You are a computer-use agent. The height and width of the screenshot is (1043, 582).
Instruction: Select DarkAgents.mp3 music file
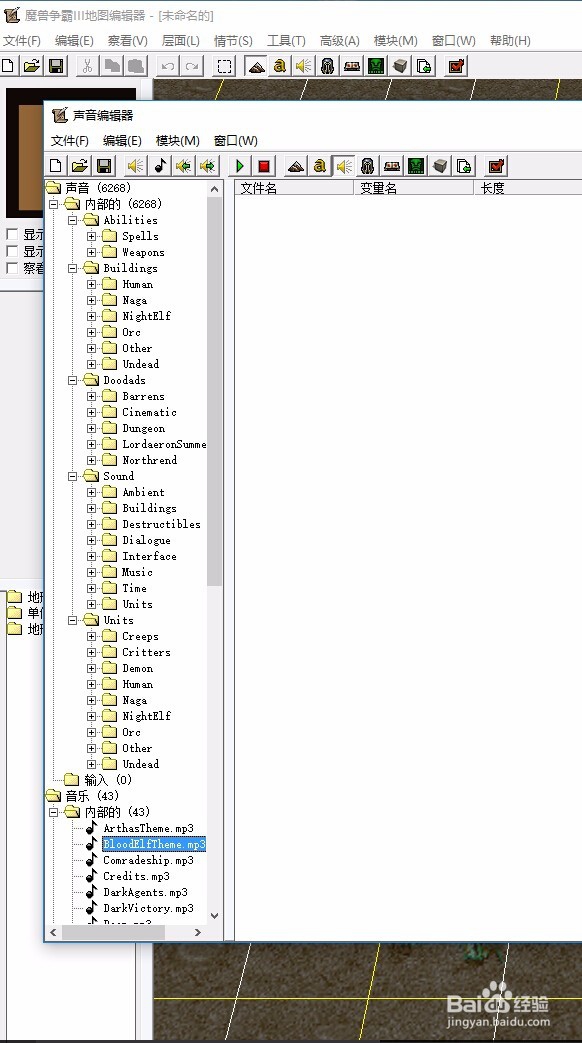click(x=145, y=892)
